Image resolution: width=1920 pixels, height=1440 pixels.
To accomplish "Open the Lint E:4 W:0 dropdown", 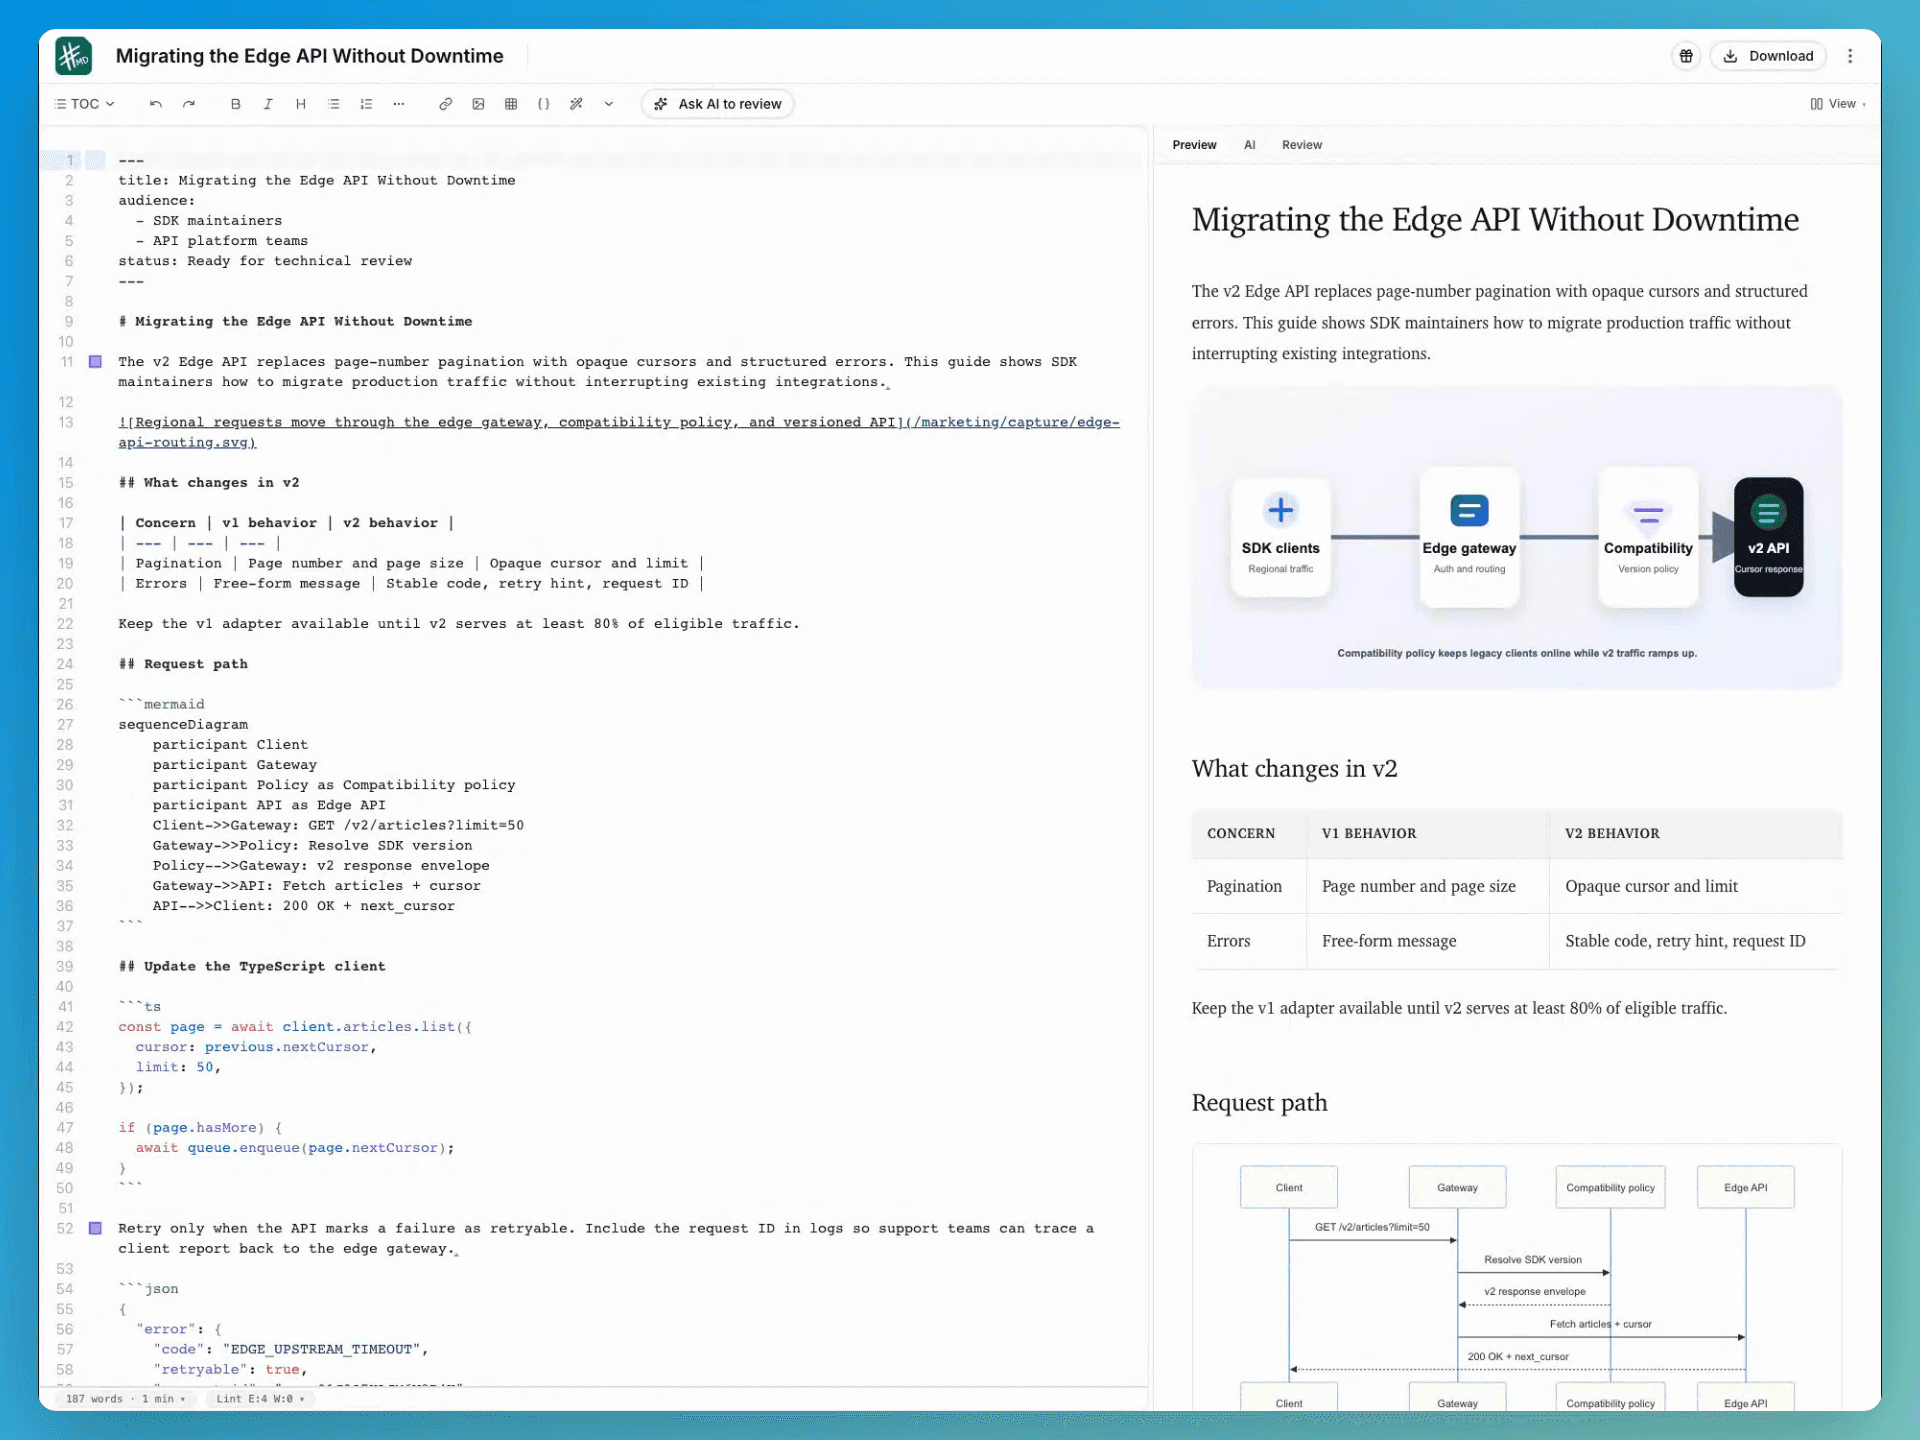I will [260, 1399].
